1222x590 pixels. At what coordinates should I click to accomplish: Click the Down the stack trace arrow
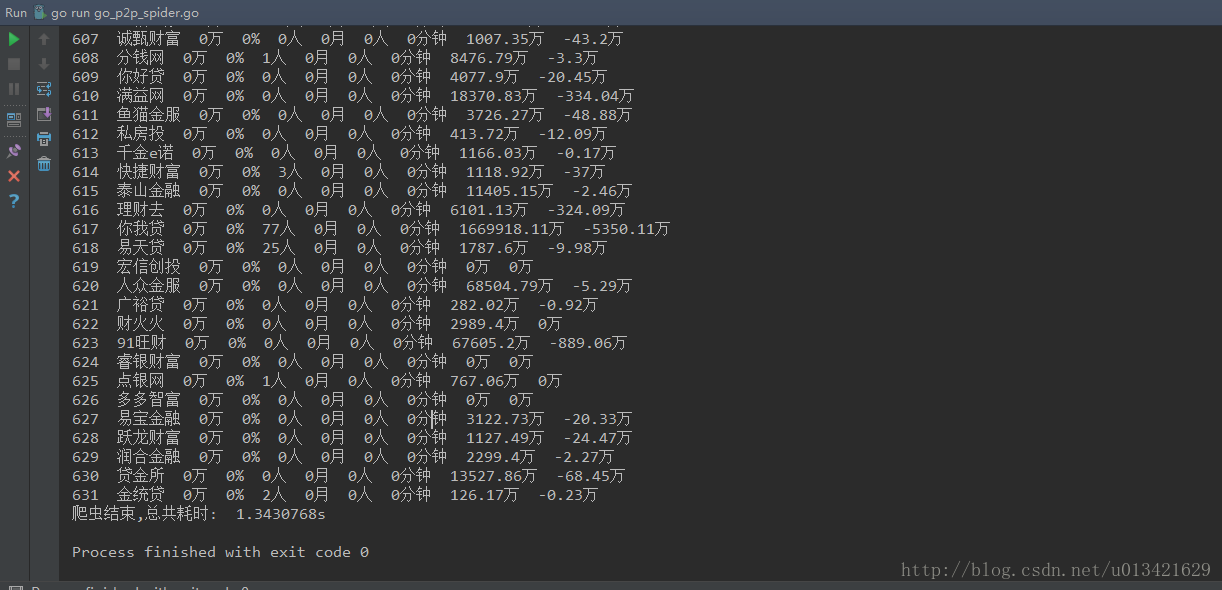click(44, 64)
